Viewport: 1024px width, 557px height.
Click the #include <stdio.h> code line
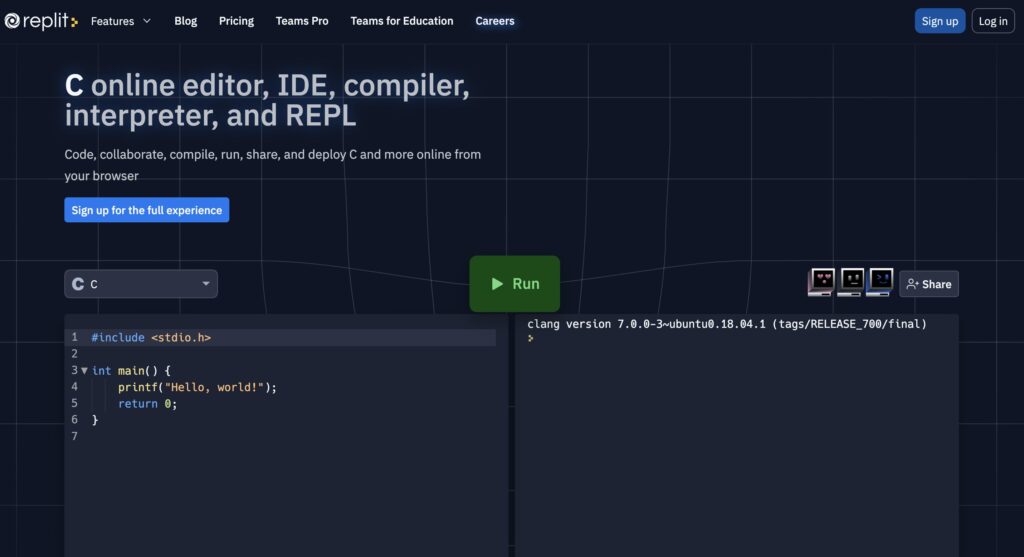[x=151, y=338]
